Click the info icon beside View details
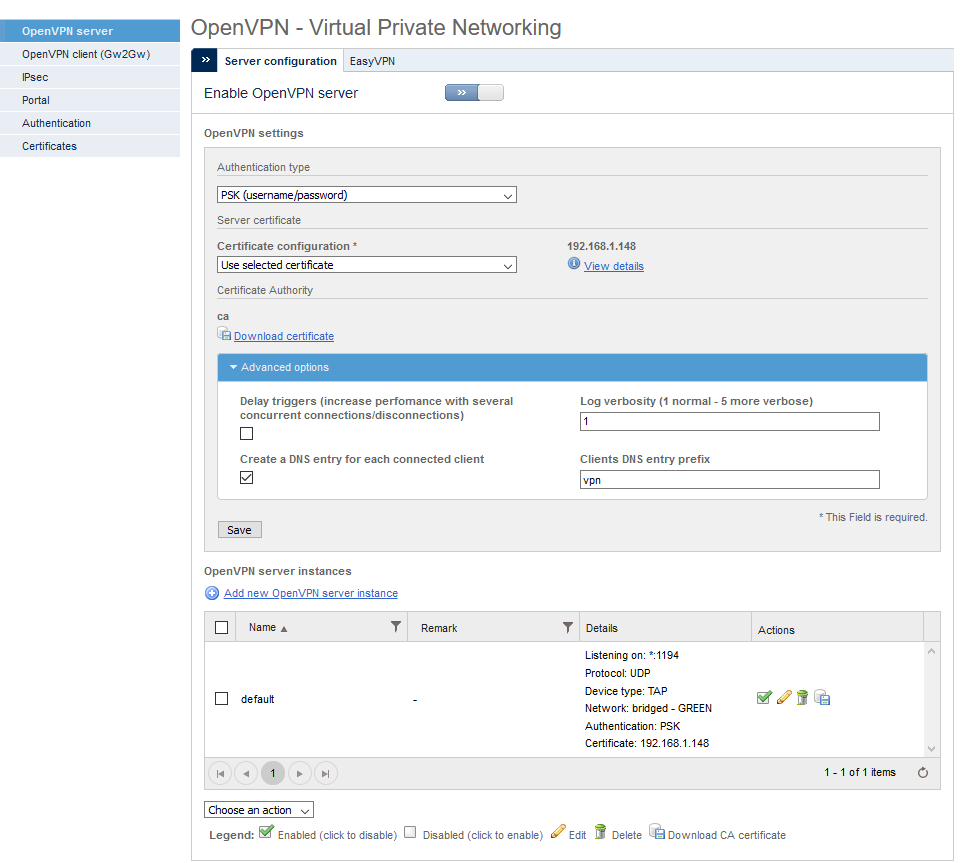 coord(574,264)
